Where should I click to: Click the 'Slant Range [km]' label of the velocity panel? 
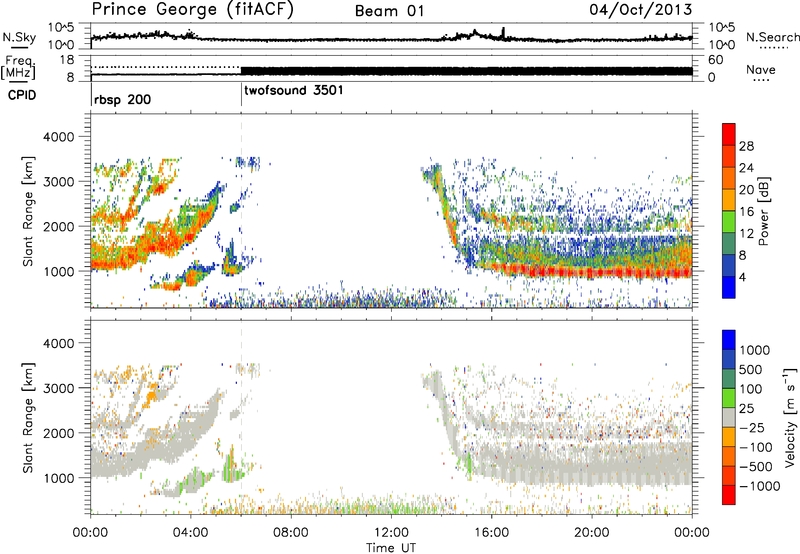tap(28, 417)
